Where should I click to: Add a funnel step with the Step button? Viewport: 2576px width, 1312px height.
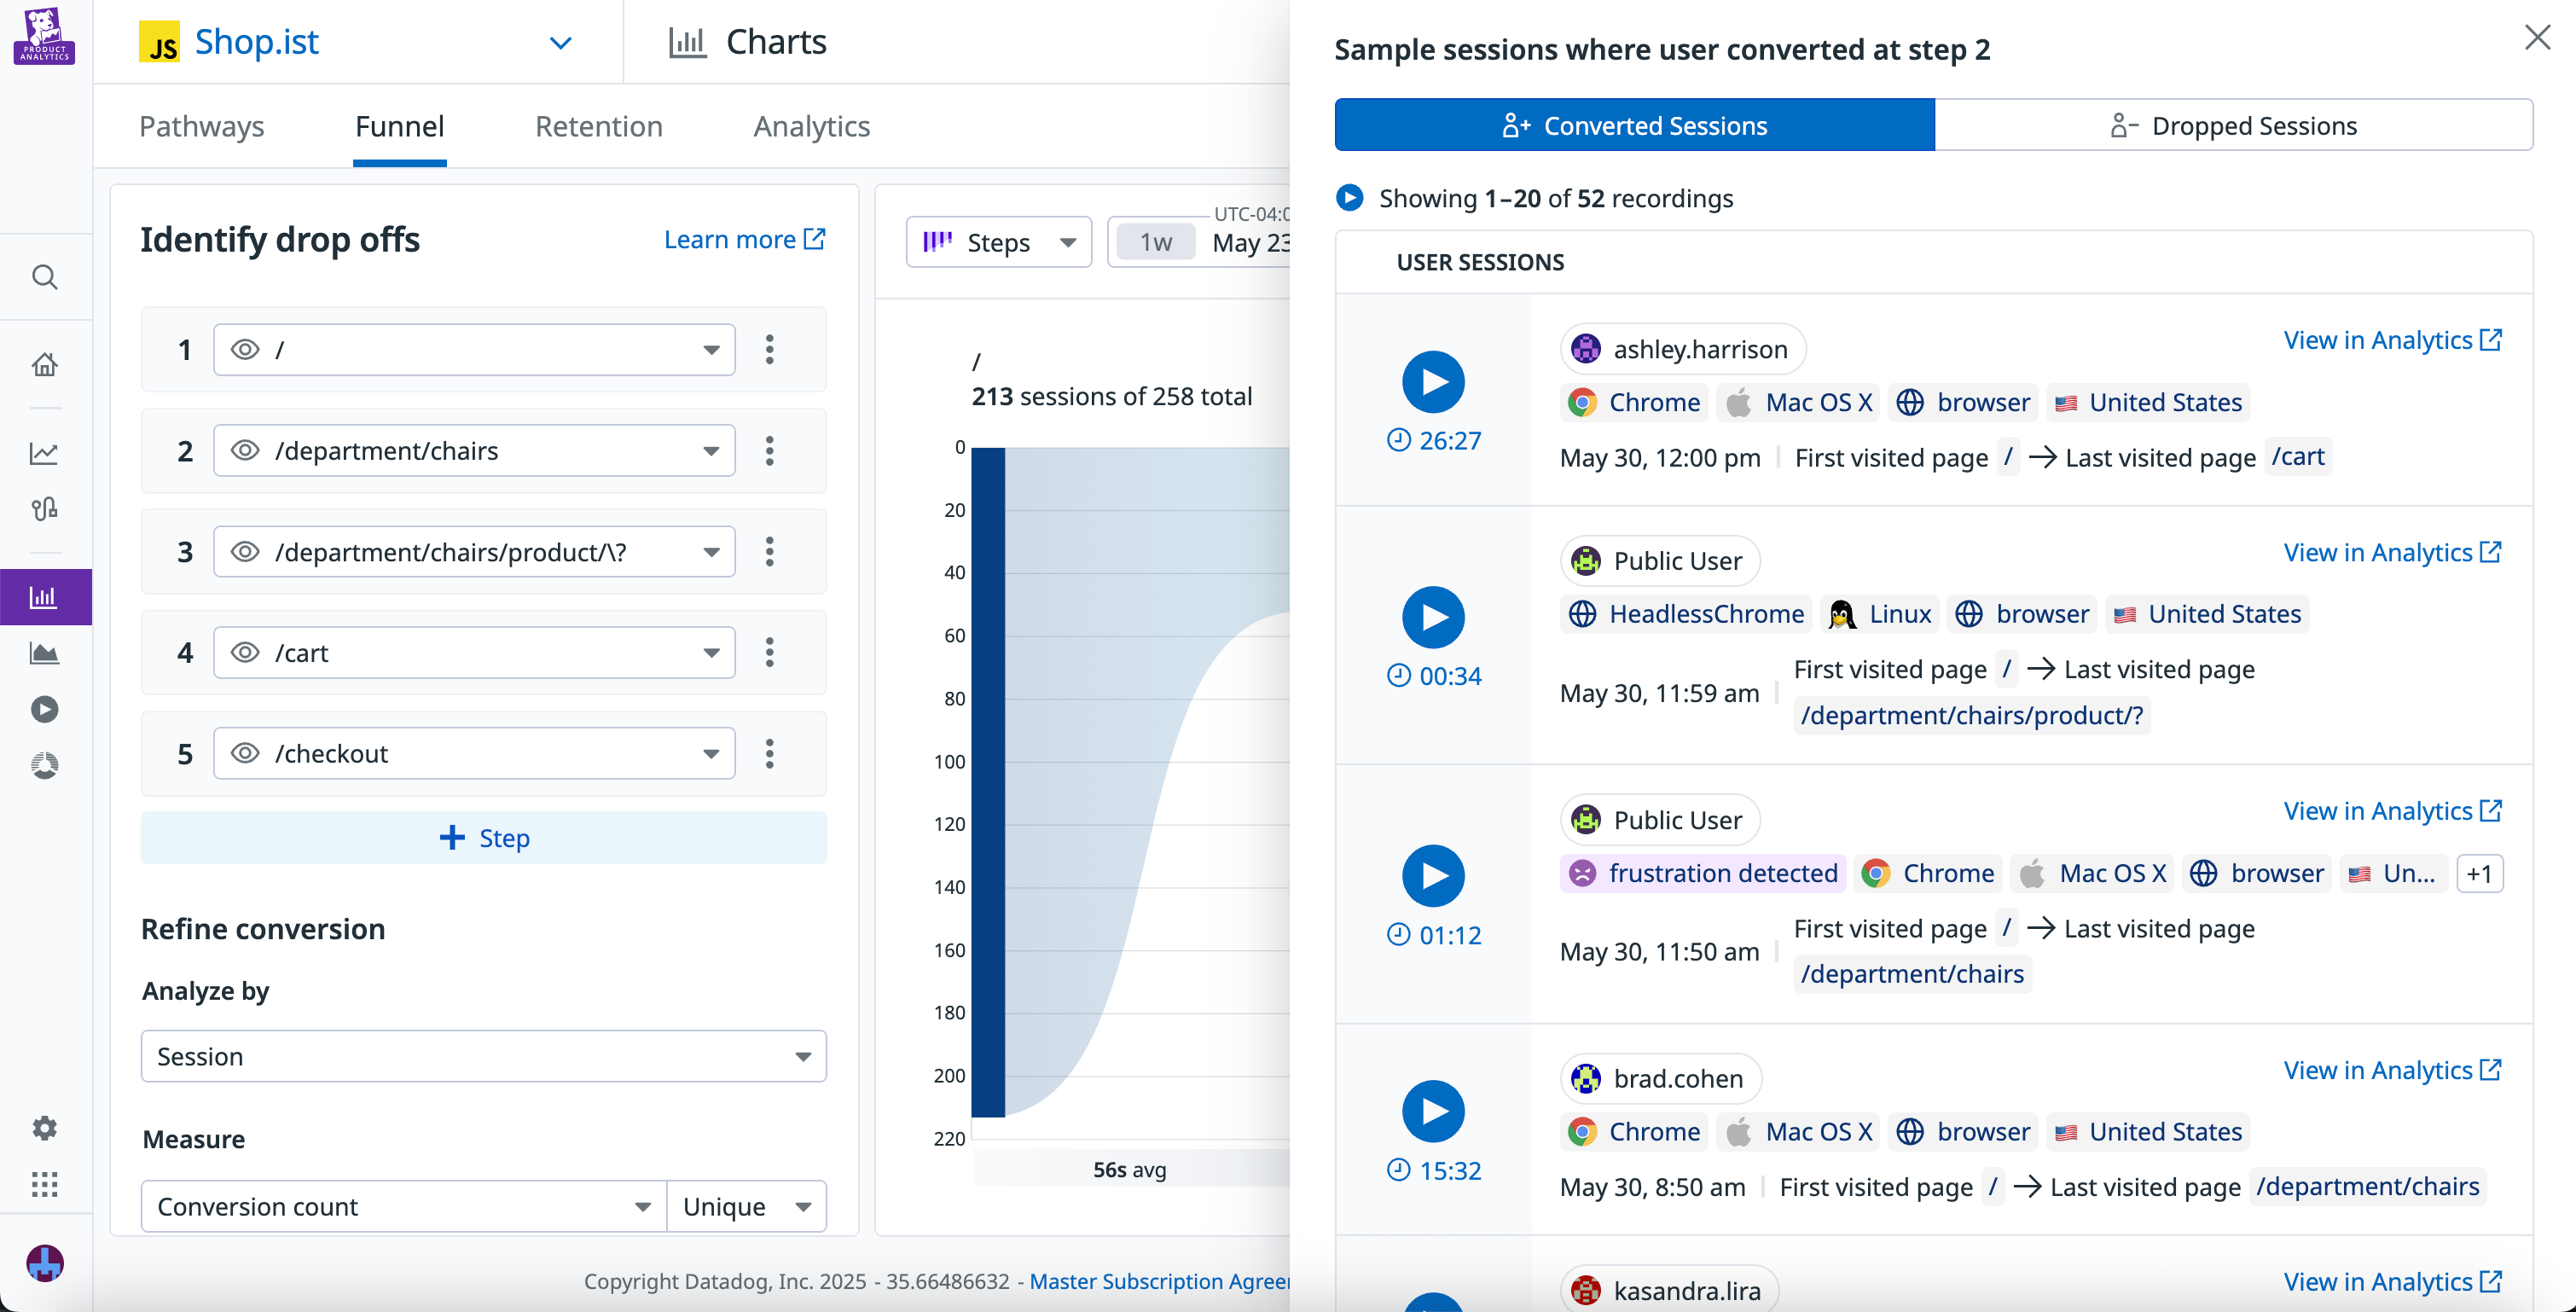tap(484, 837)
